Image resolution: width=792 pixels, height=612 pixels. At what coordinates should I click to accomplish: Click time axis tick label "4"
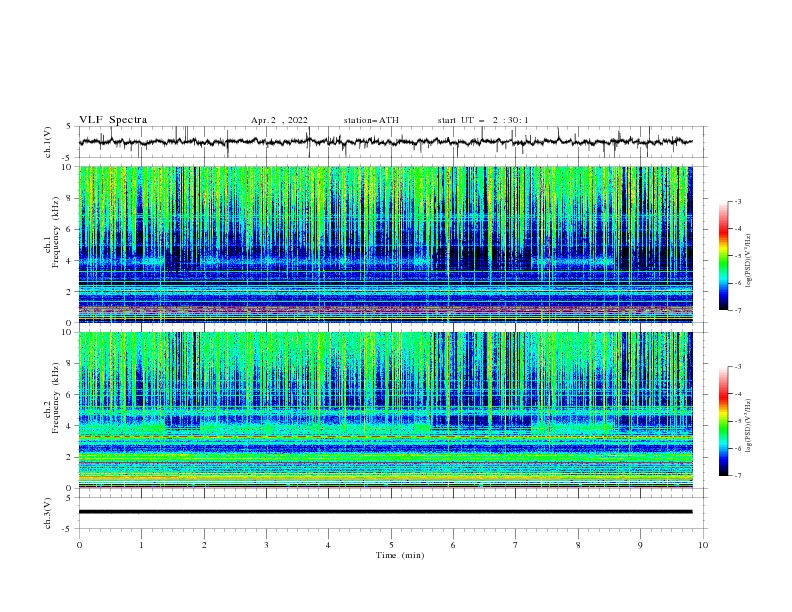(328, 545)
